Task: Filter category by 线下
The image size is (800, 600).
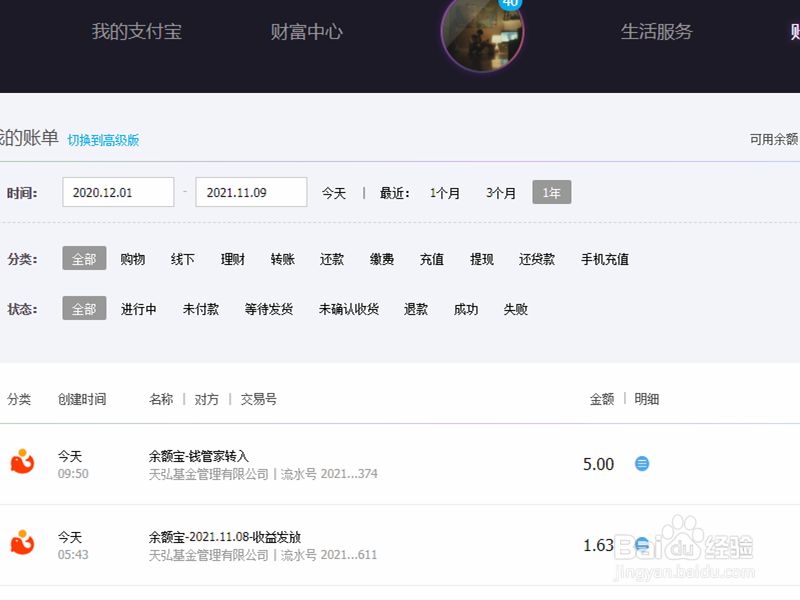Action: 183,259
